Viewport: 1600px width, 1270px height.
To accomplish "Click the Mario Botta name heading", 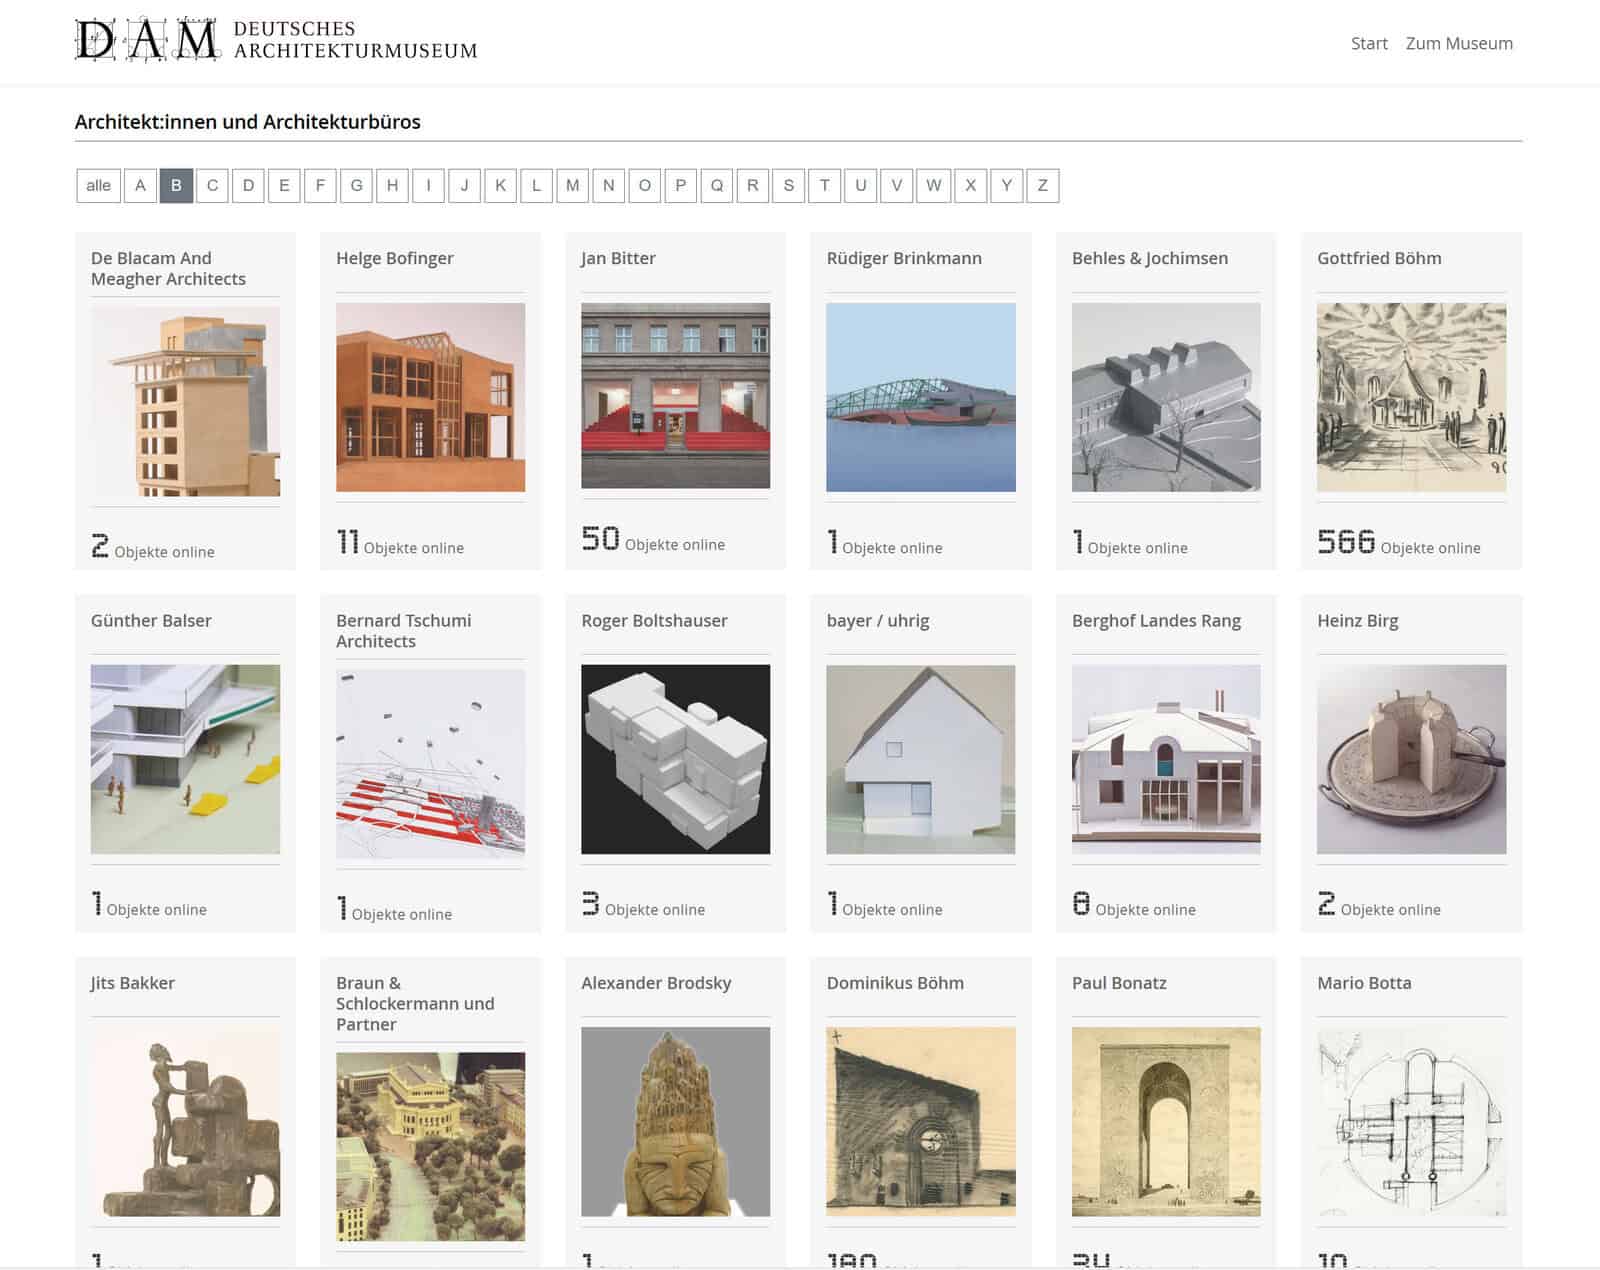I will 1364,983.
